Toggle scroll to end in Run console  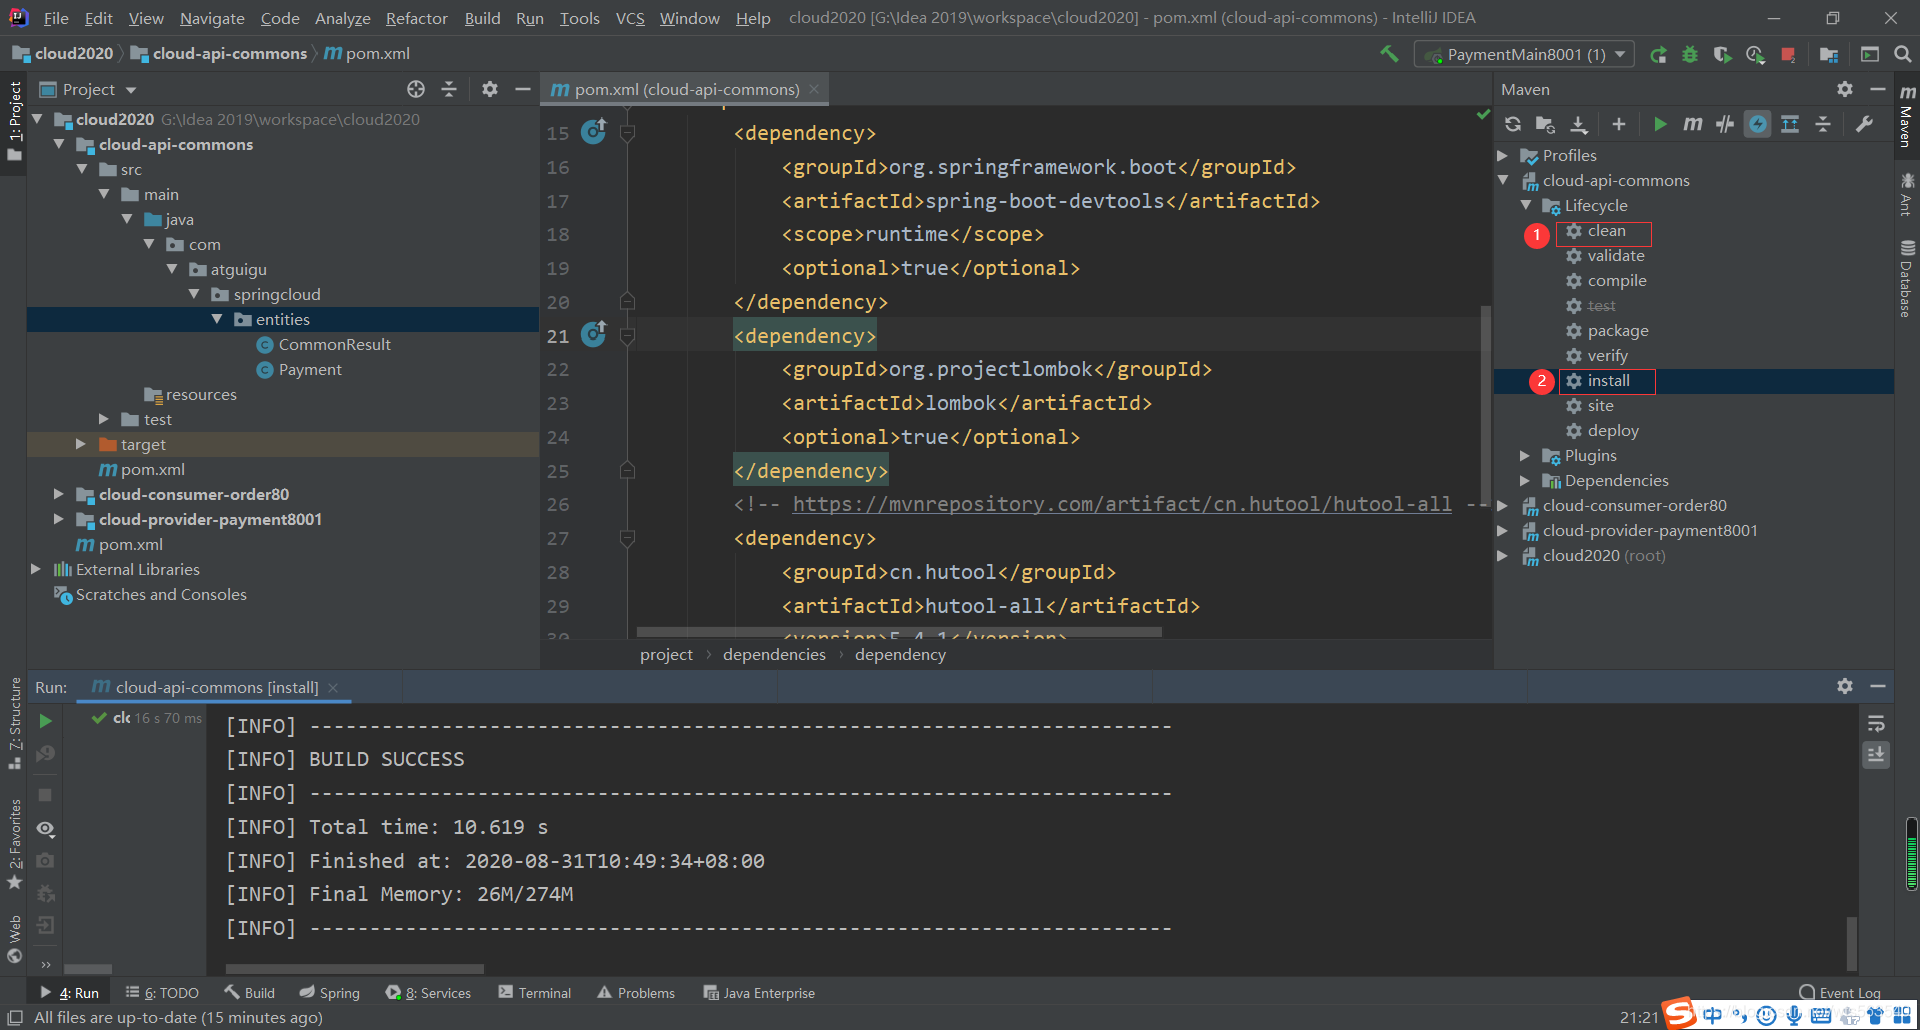1876,755
